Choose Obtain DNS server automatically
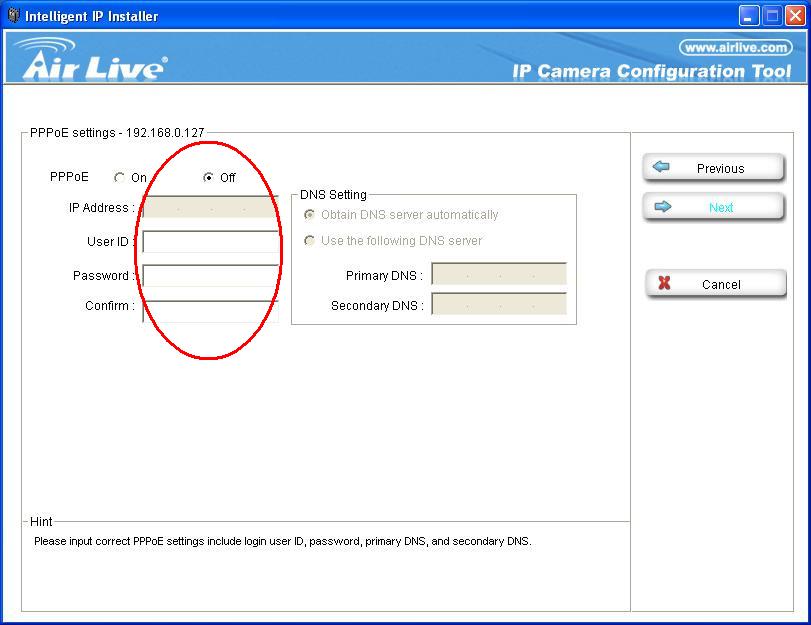 point(310,215)
